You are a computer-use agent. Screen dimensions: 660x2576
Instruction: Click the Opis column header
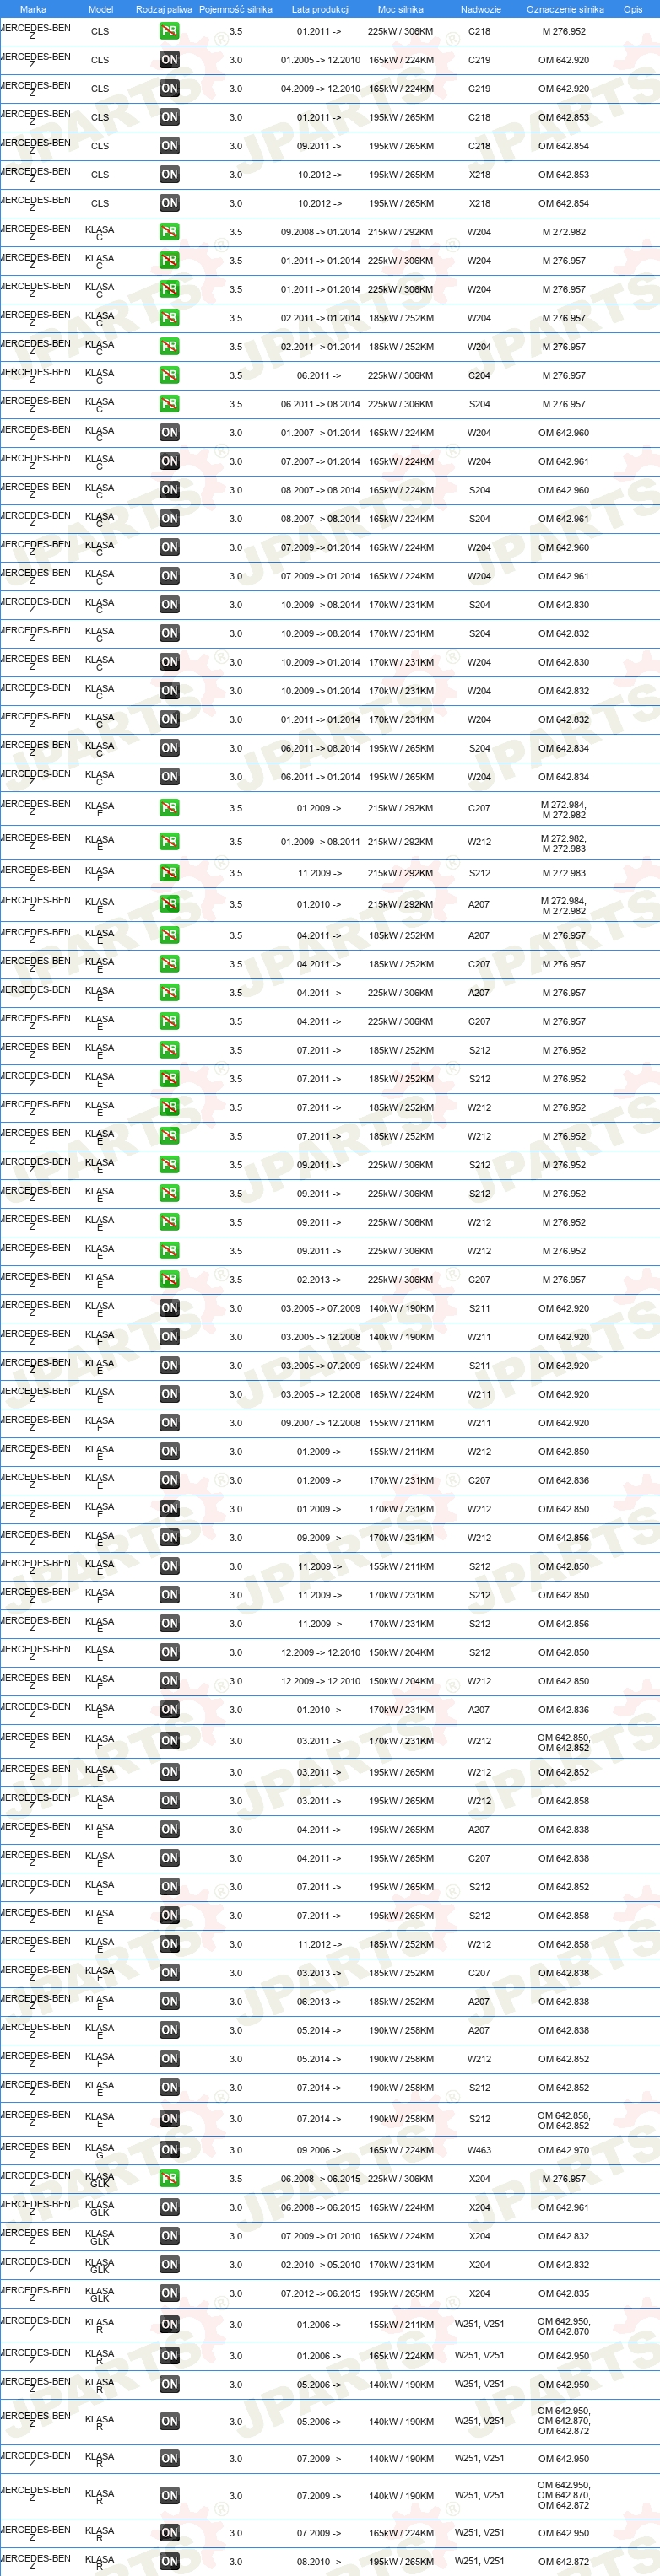click(633, 9)
